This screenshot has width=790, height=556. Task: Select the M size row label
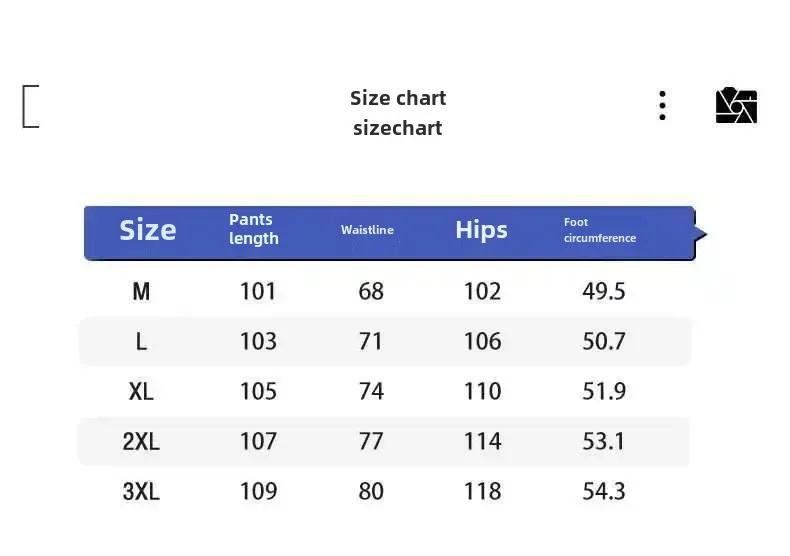click(141, 292)
